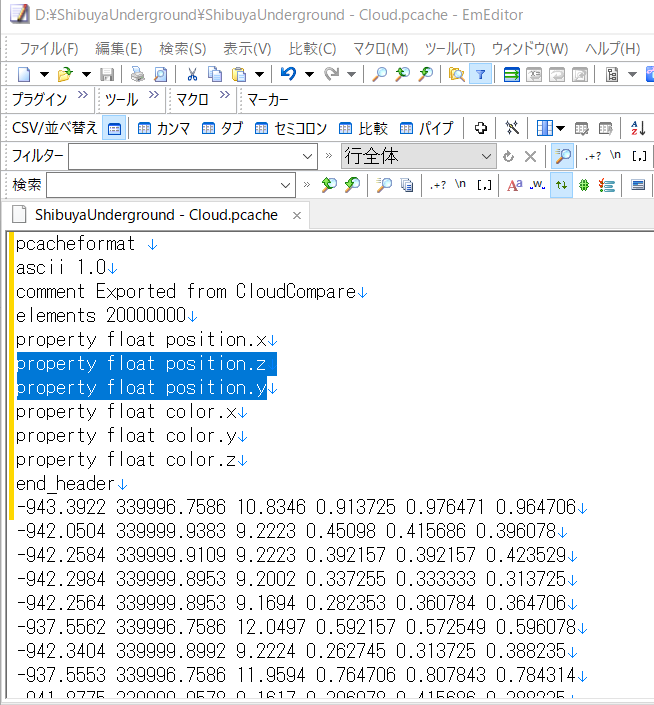Expand the New file dropdown arrow
This screenshot has height=705, width=654.
[x=44, y=74]
